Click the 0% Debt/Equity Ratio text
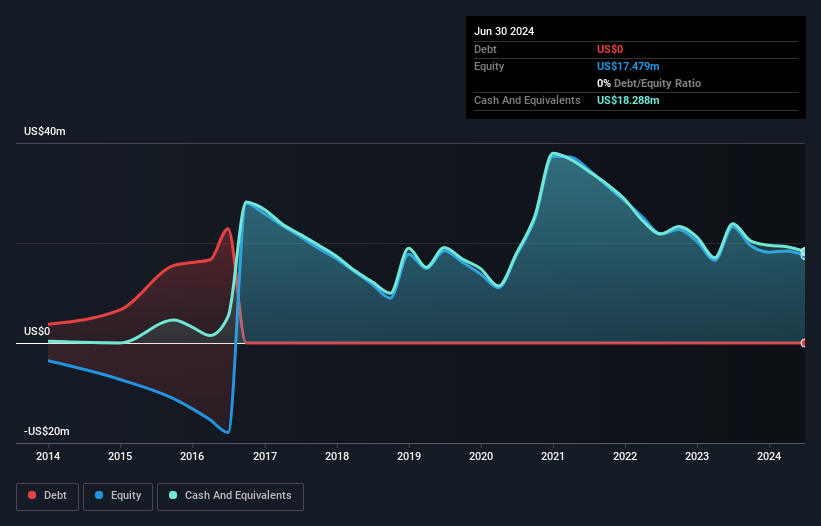Image resolution: width=821 pixels, height=526 pixels. pos(649,83)
